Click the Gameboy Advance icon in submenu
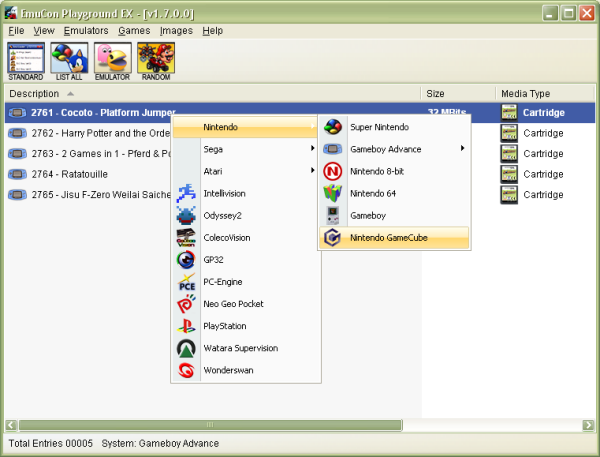600x457 pixels. 333,149
